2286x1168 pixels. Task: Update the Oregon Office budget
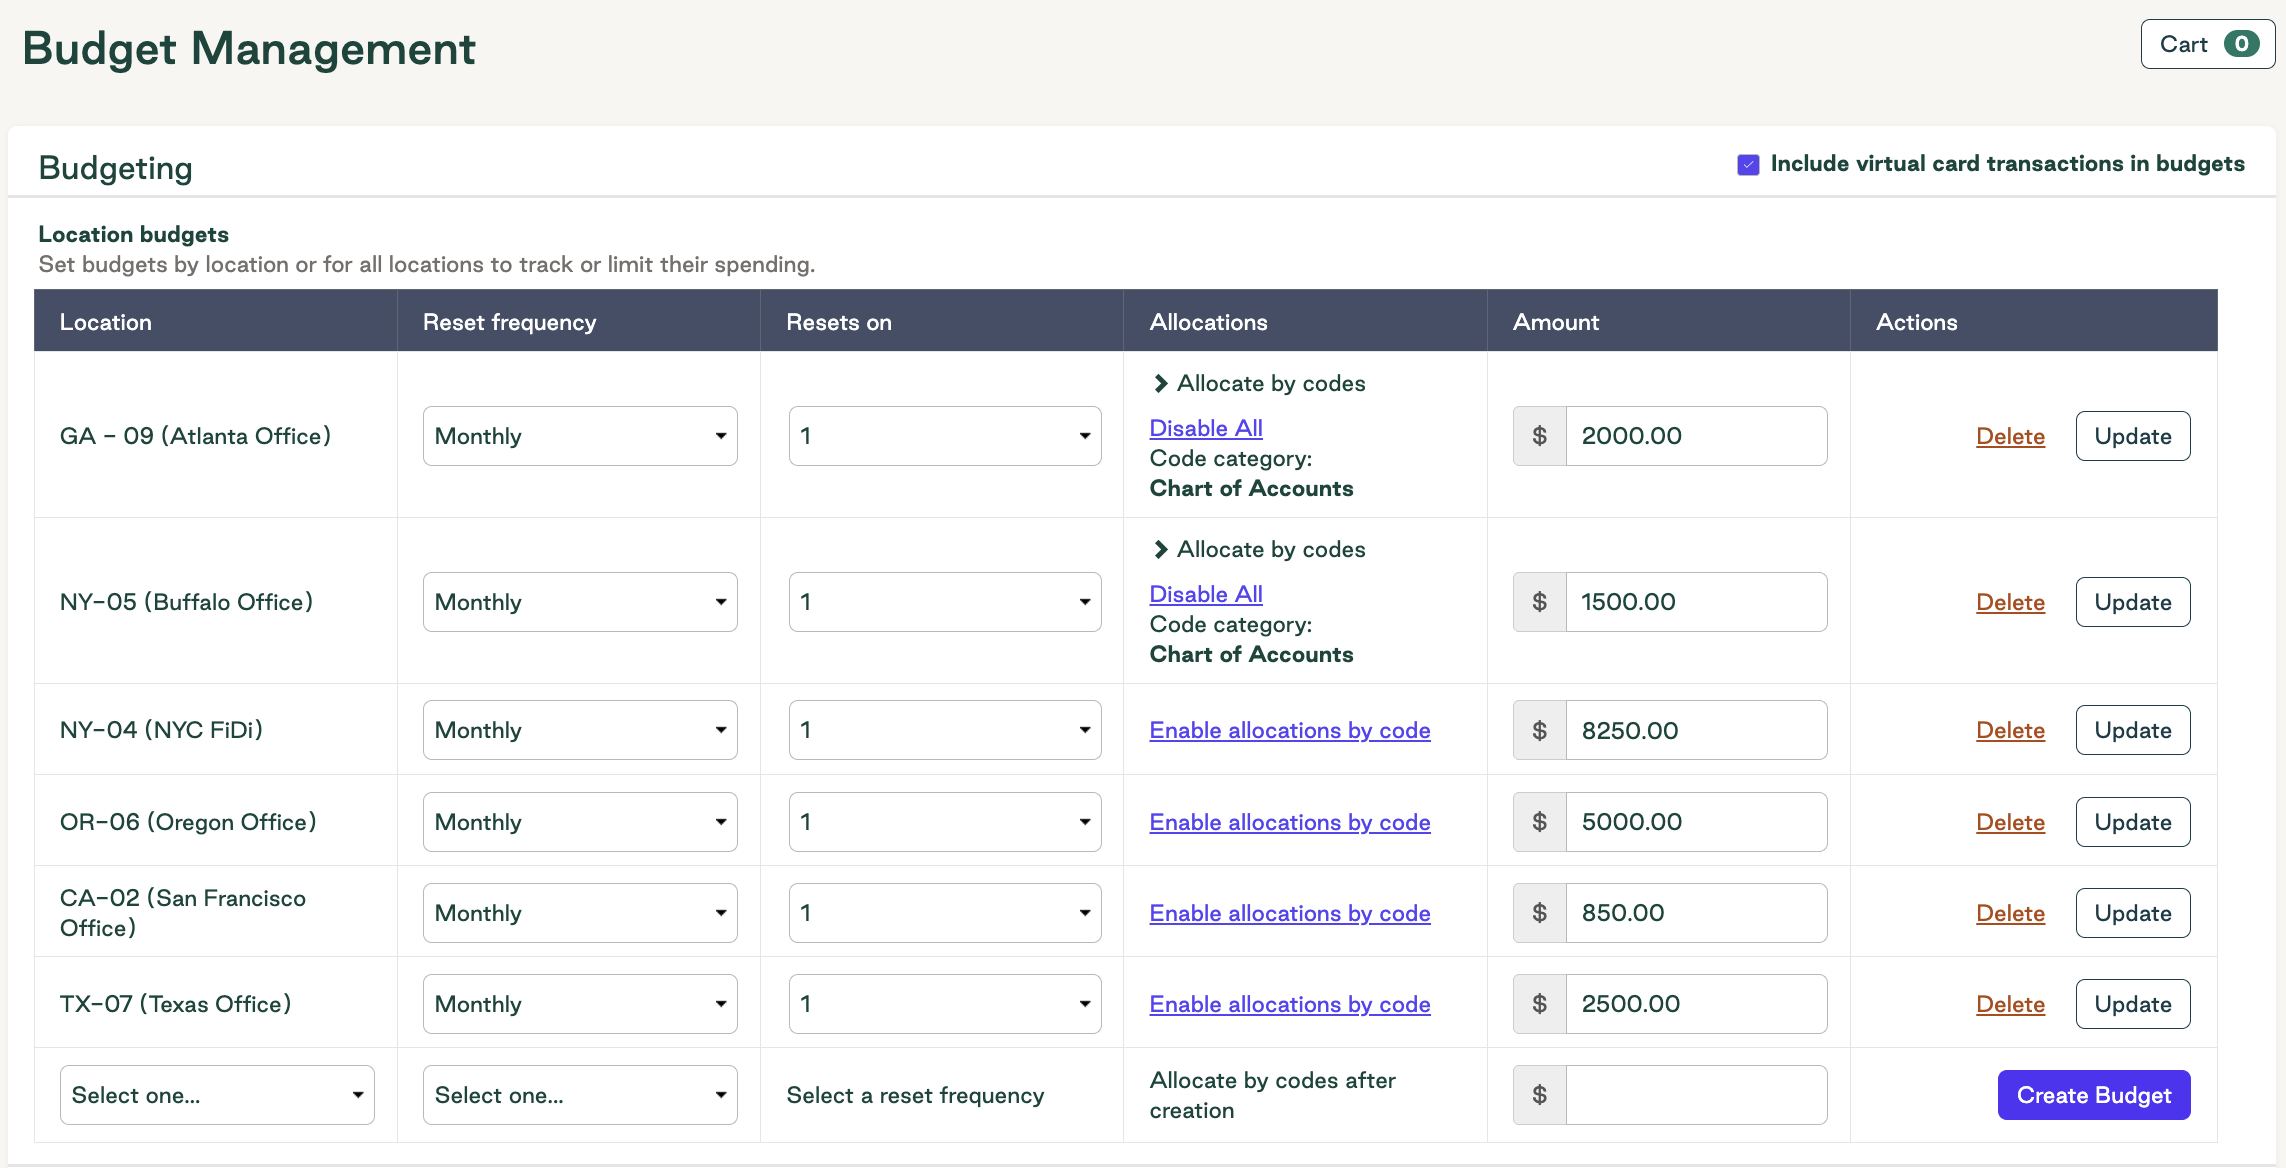click(2133, 822)
